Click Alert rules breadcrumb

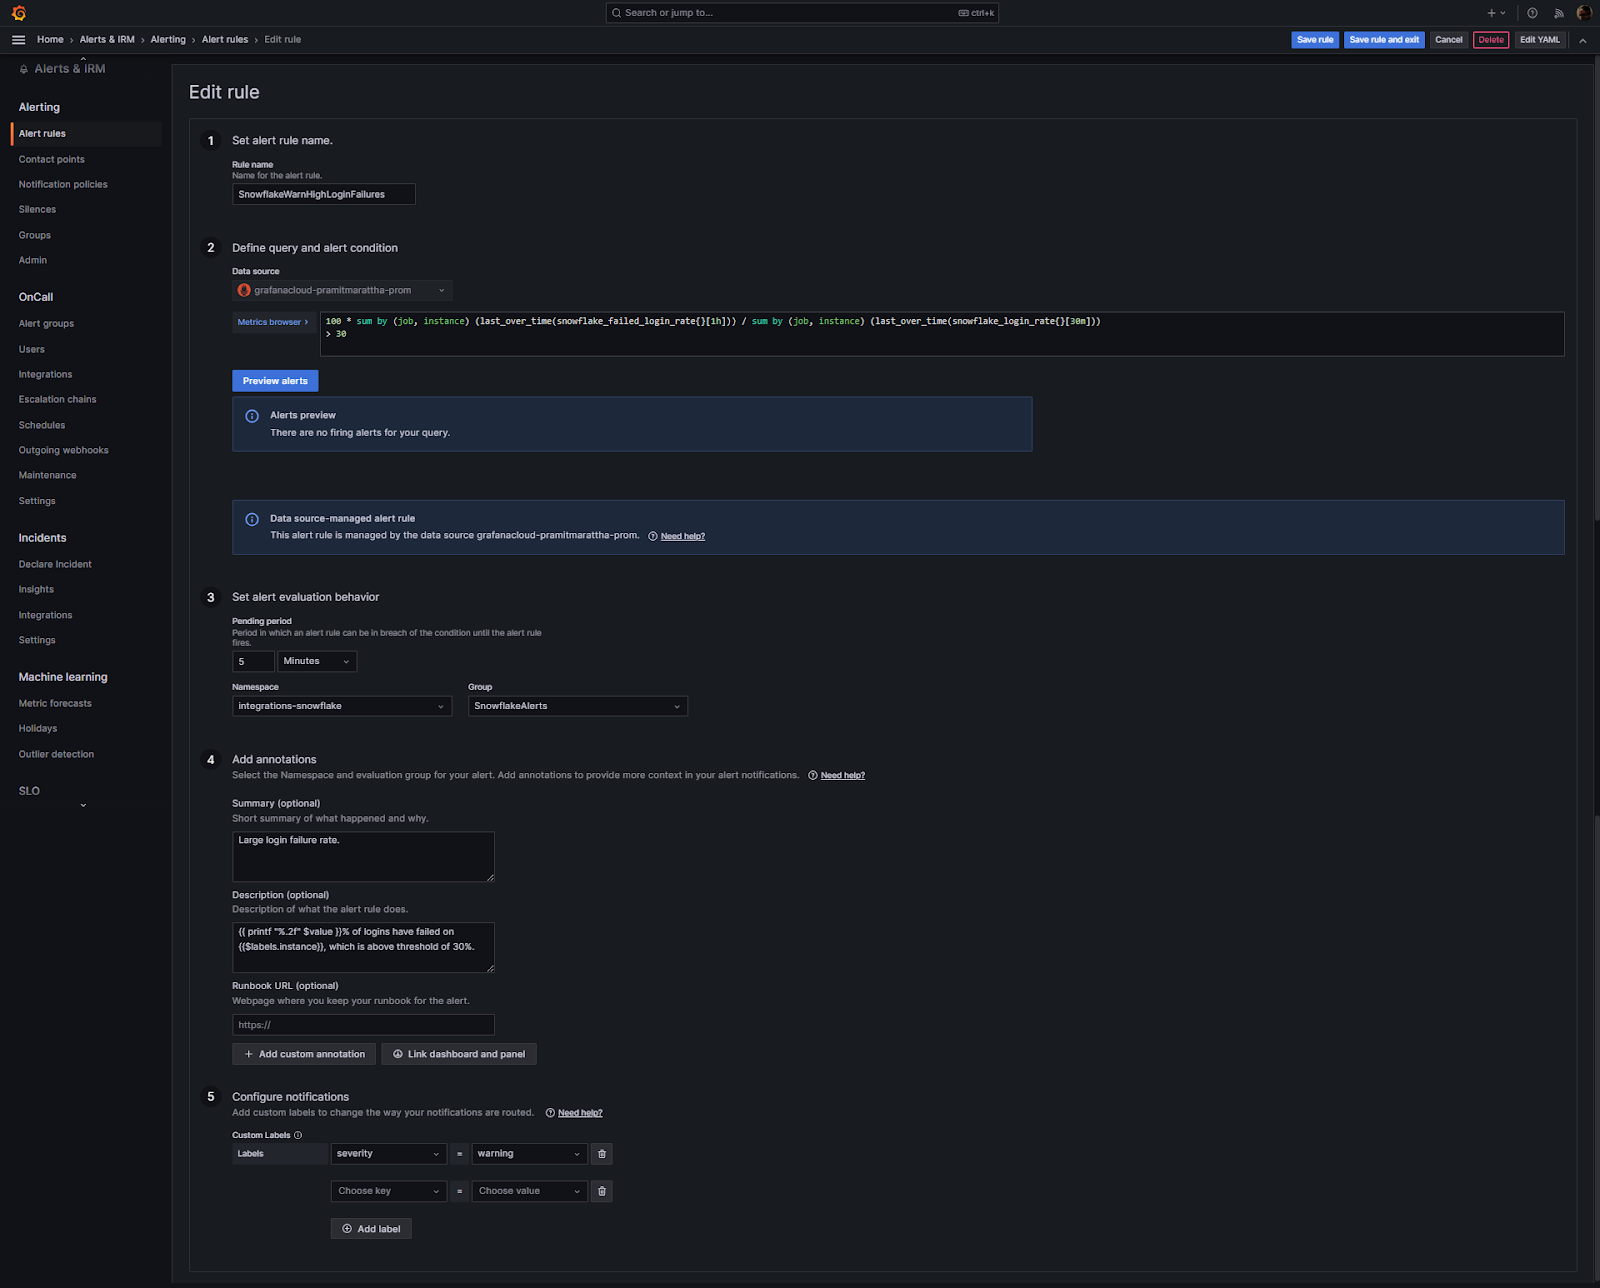[225, 40]
